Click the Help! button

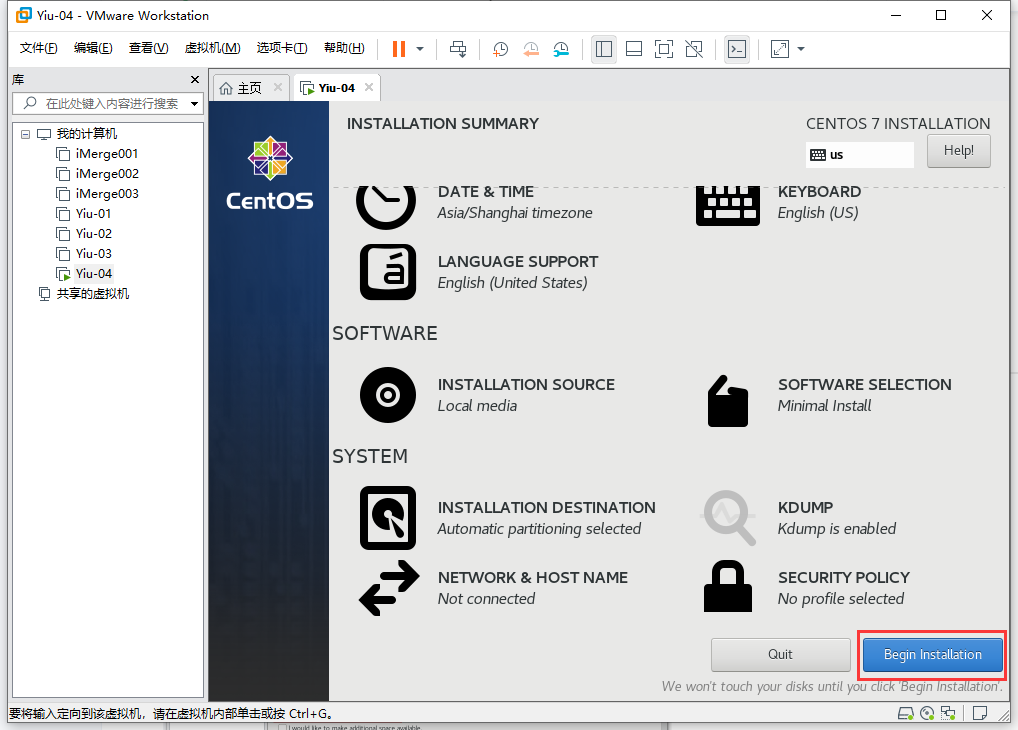(958, 151)
